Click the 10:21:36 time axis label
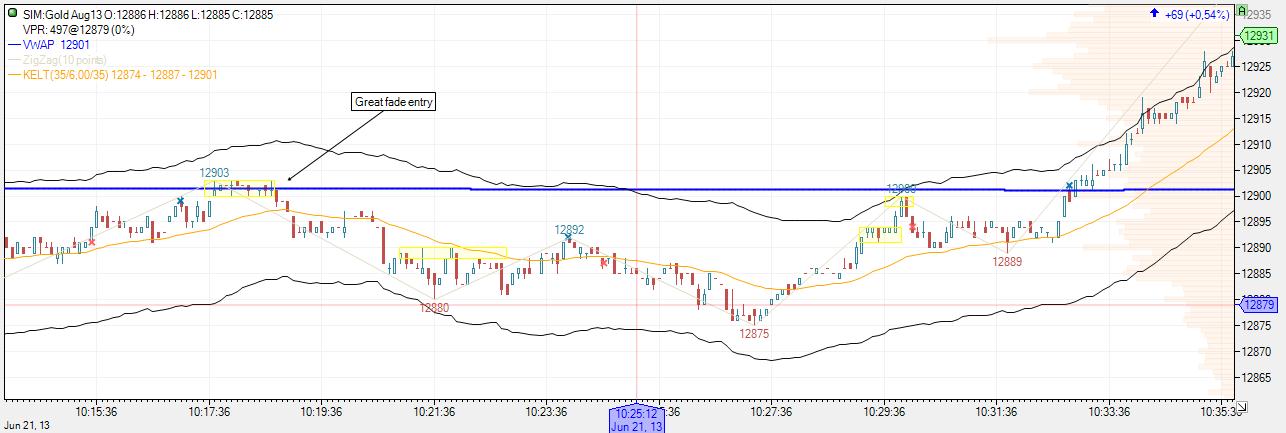Screen dimensions: 1286x433 (x=435, y=411)
